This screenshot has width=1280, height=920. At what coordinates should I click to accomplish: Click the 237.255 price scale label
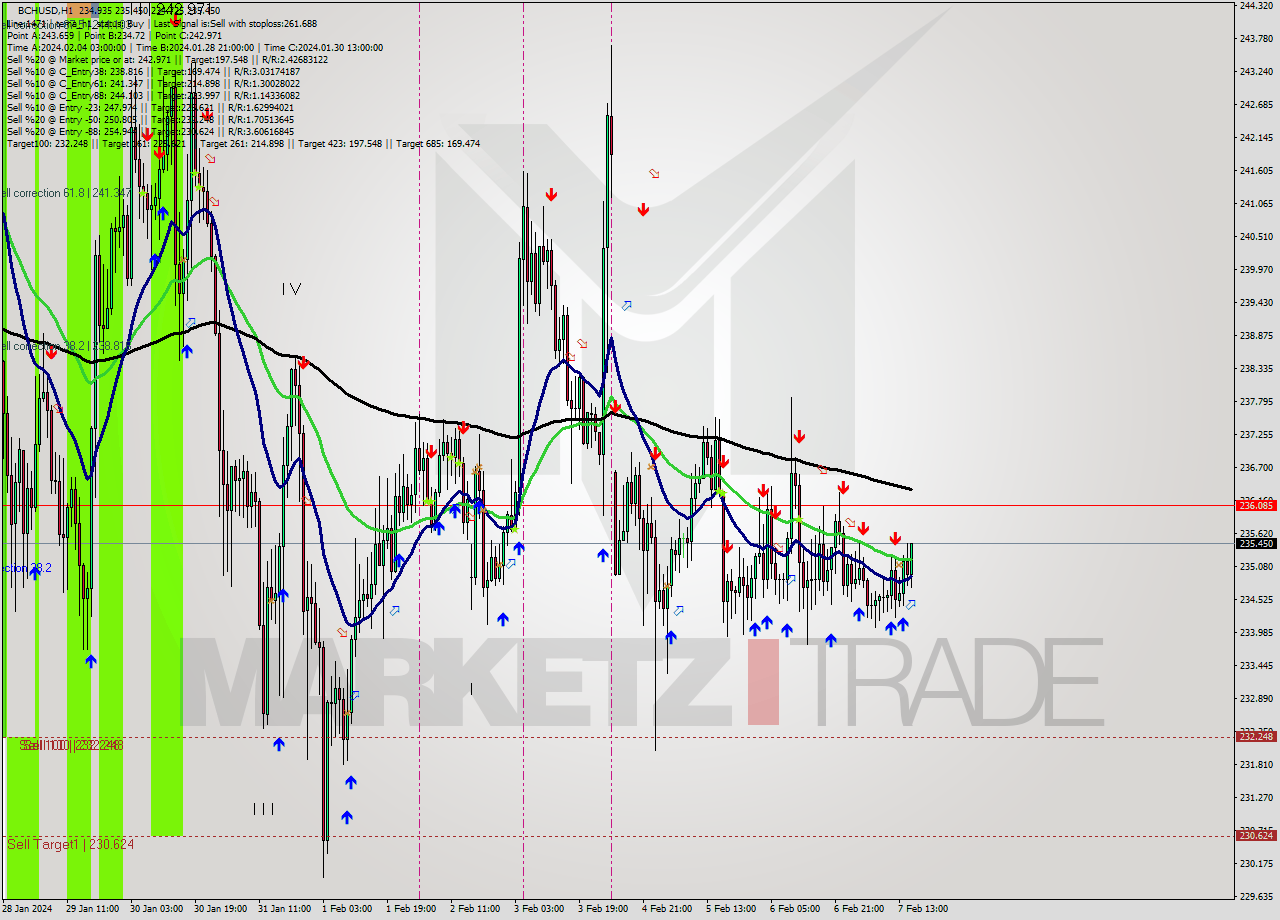1256,434
